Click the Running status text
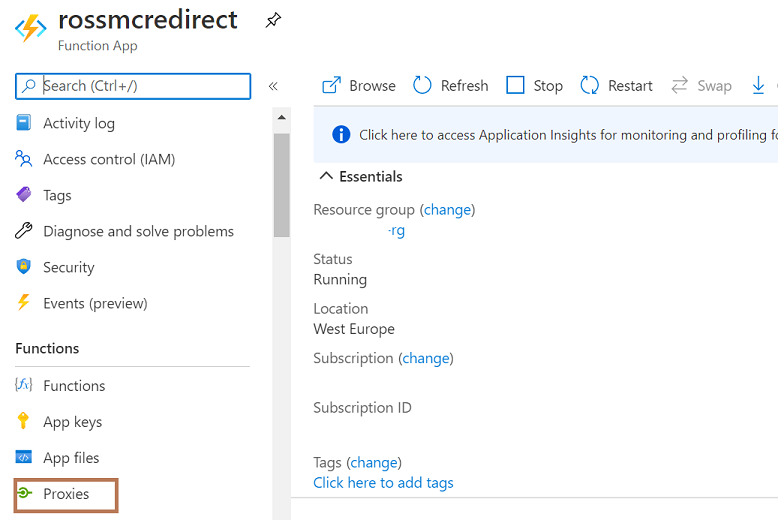The image size is (778, 520). click(x=340, y=279)
